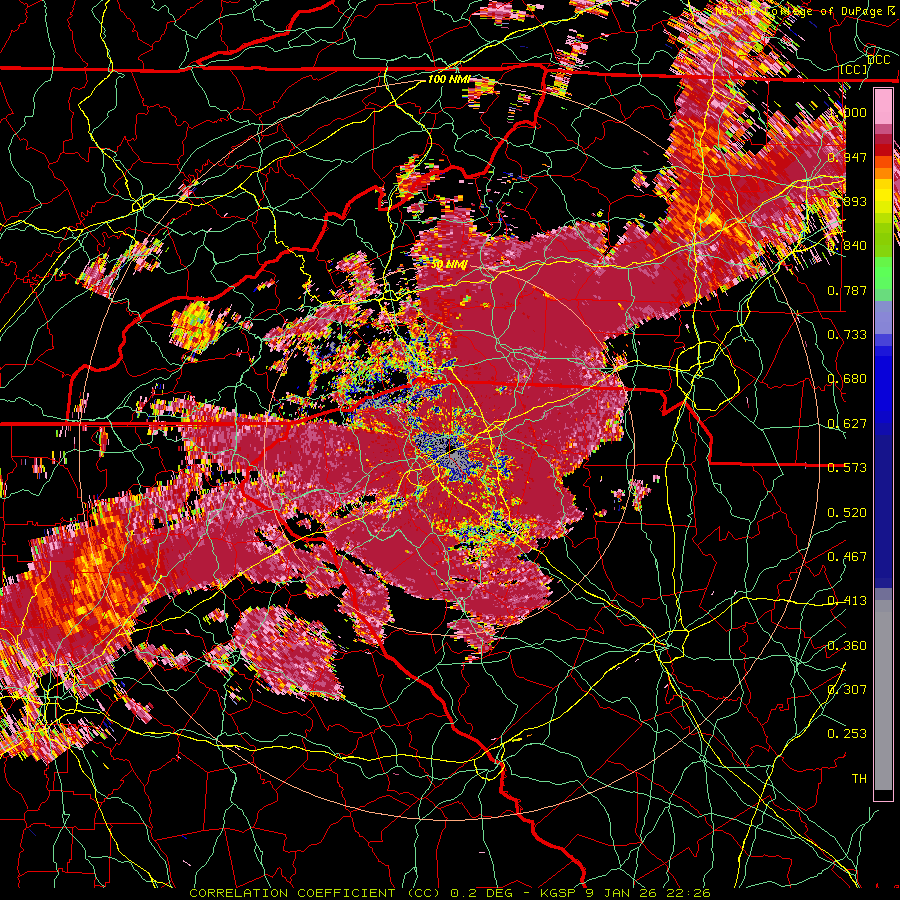Viewport: 900px width, 900px height.
Task: Click the 0.467 legend value
Action: (x=847, y=556)
